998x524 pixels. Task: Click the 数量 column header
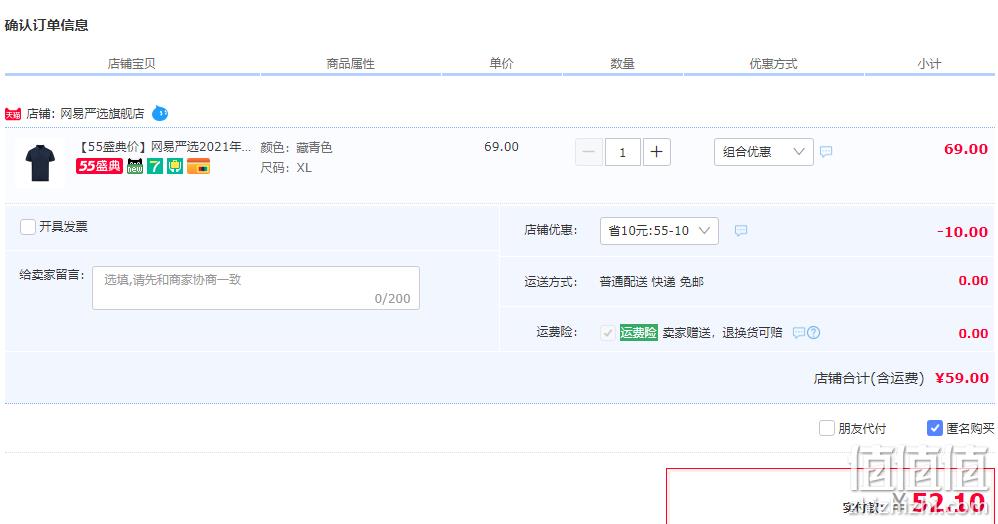[622, 64]
